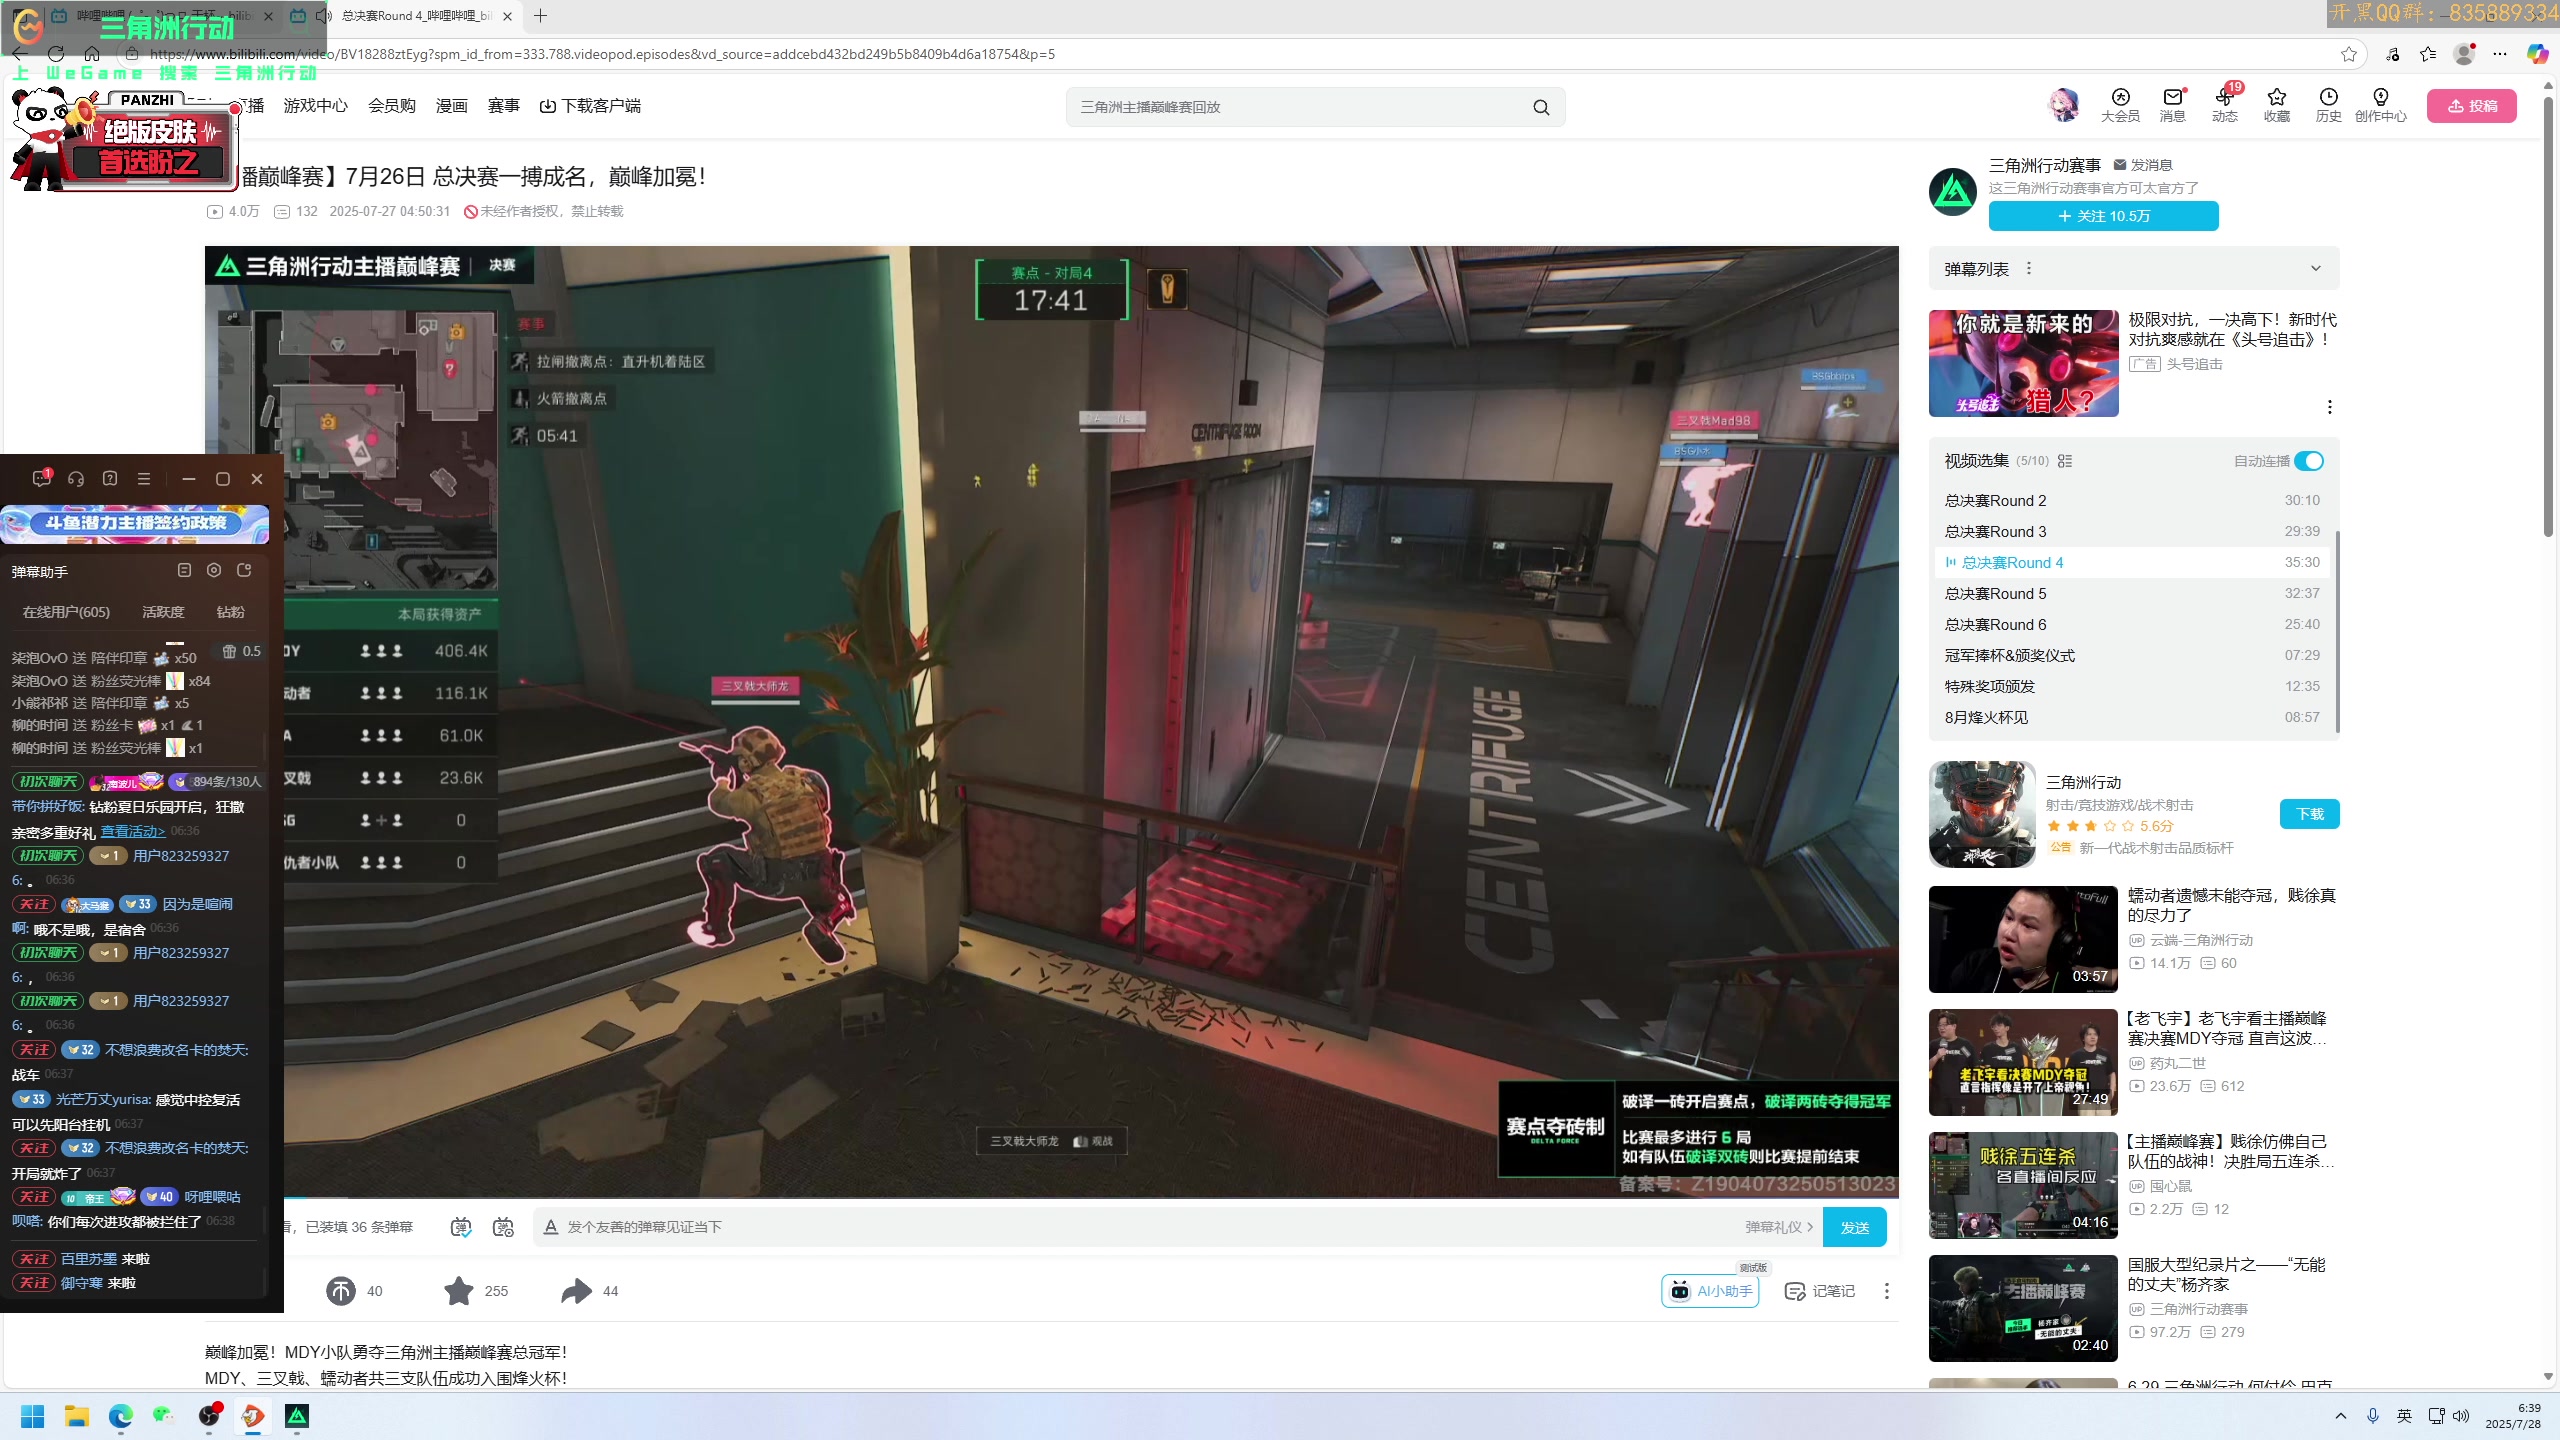This screenshot has width=2560, height=1440.
Task: Click the search magnifier icon in the search box
Action: (1541, 107)
